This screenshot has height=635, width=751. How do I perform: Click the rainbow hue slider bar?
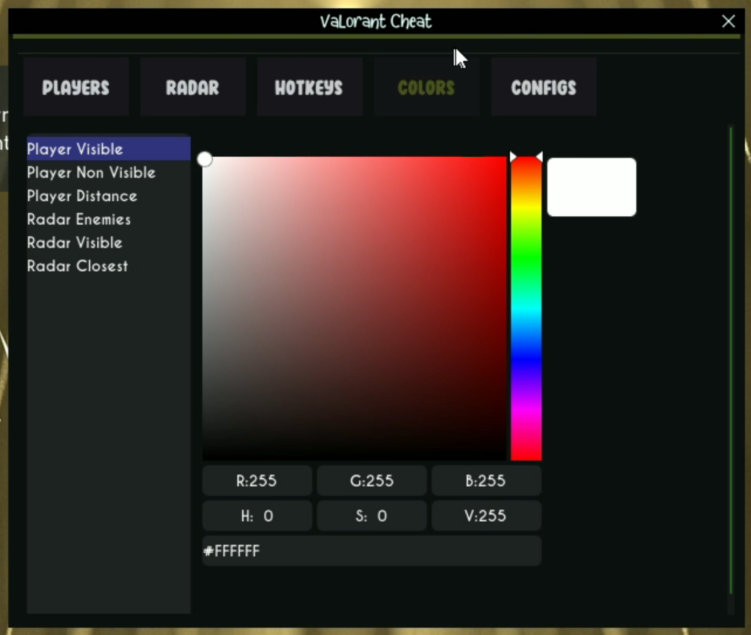click(526, 308)
